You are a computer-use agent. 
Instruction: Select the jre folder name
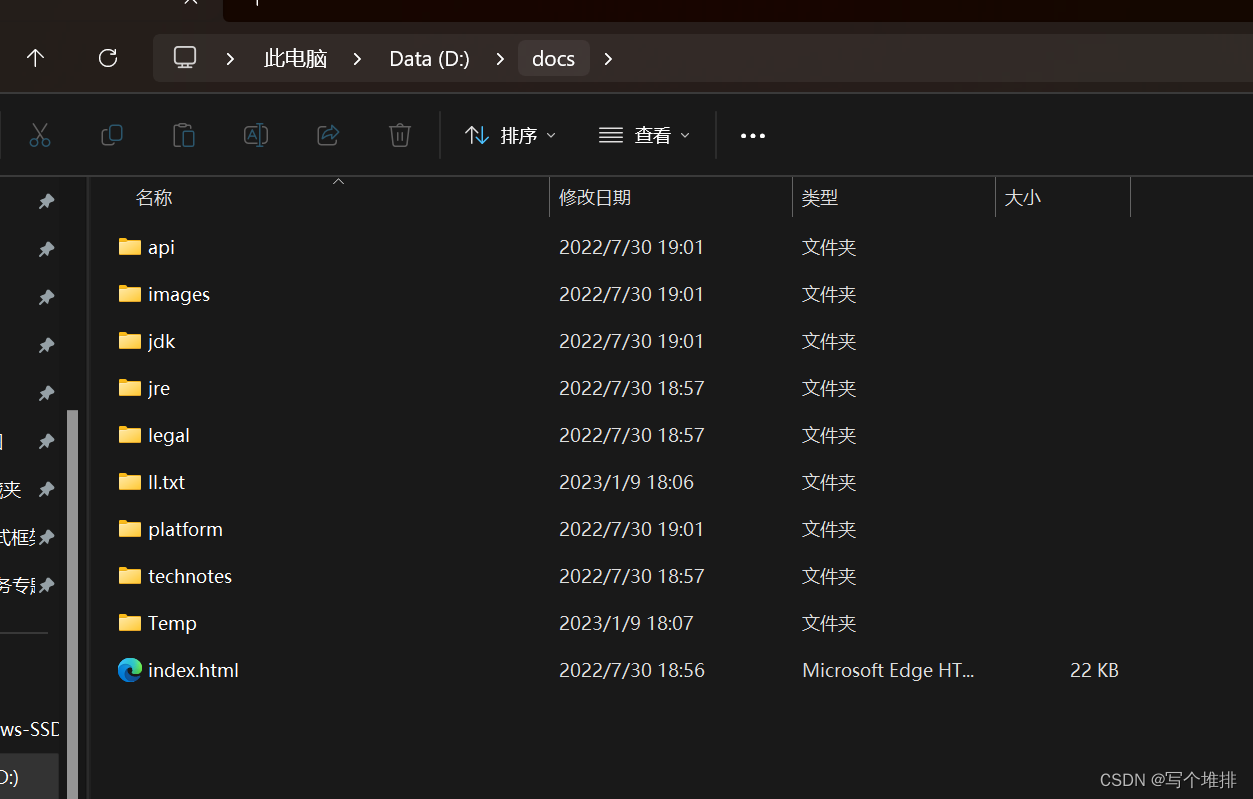click(x=159, y=388)
